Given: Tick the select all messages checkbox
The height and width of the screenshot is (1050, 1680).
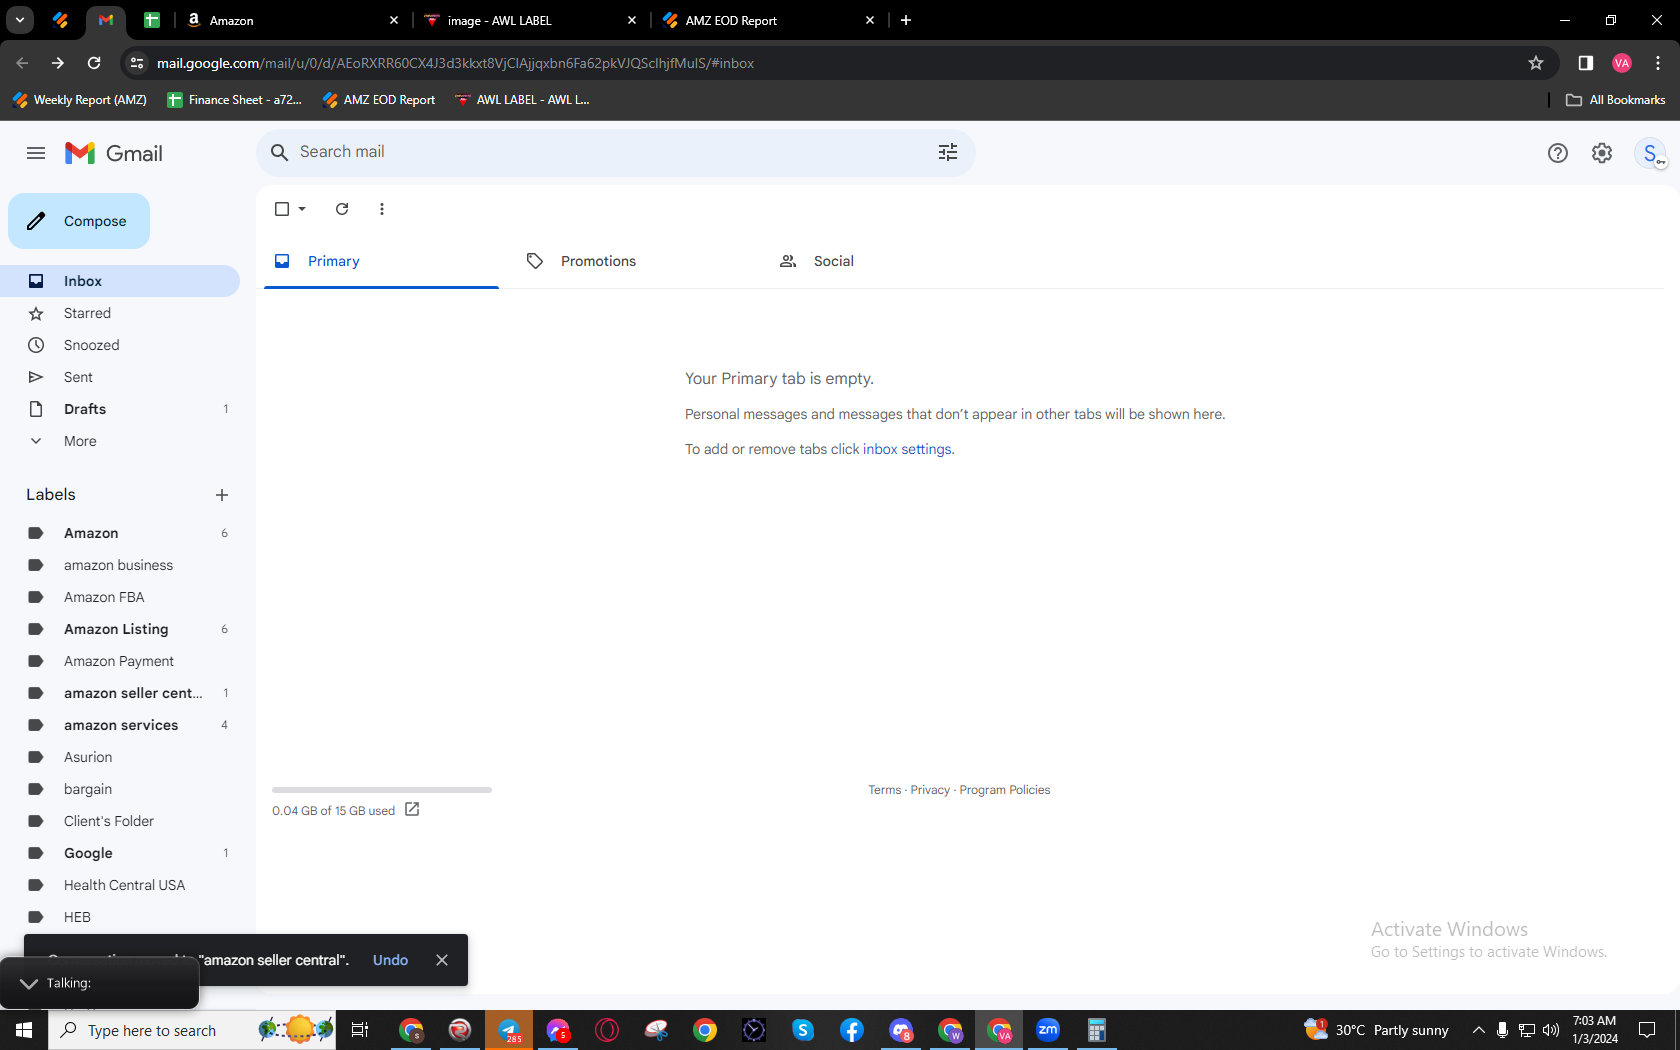Looking at the screenshot, I should click(282, 209).
